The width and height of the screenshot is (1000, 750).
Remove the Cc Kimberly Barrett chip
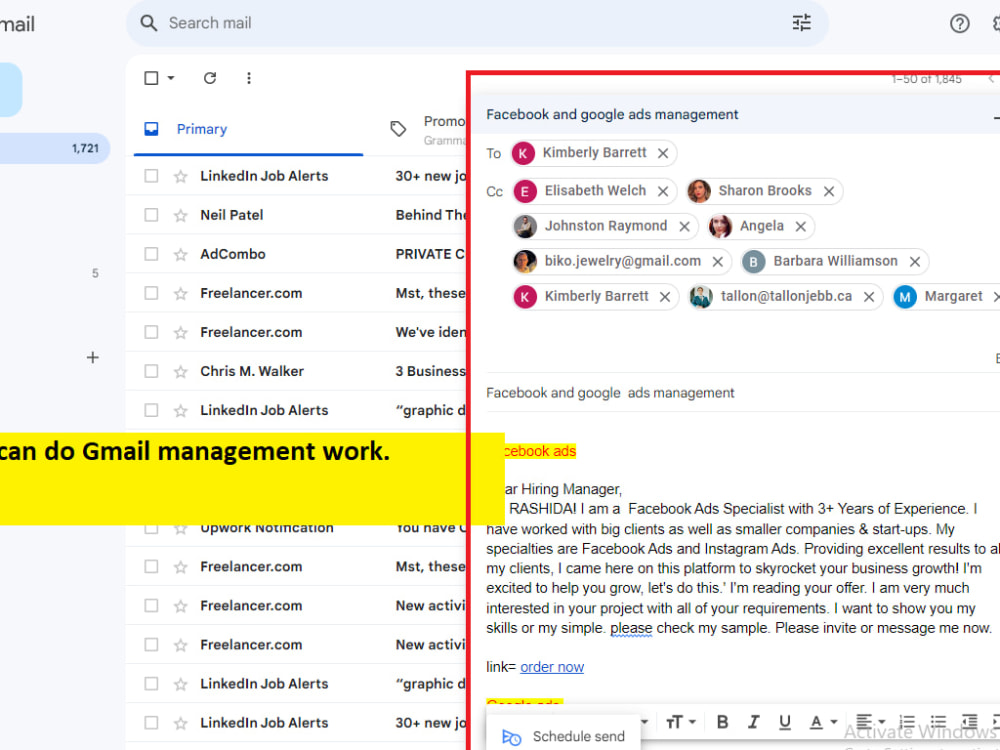[x=665, y=297]
